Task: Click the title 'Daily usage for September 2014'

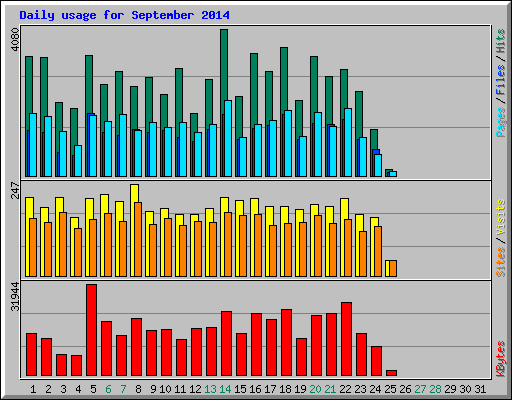Action: [x=124, y=15]
